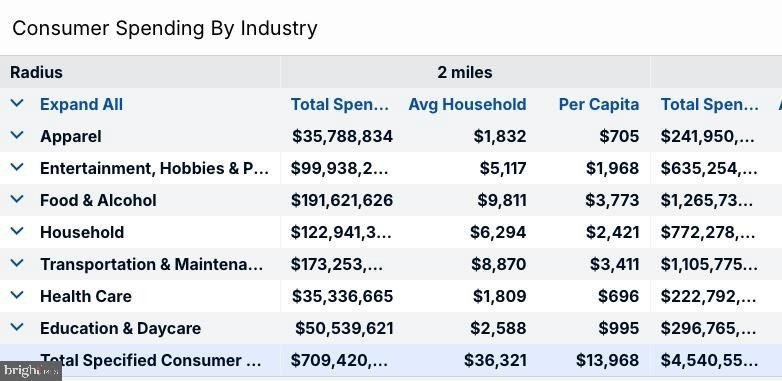Select the Health Care row label

click(x=86, y=296)
